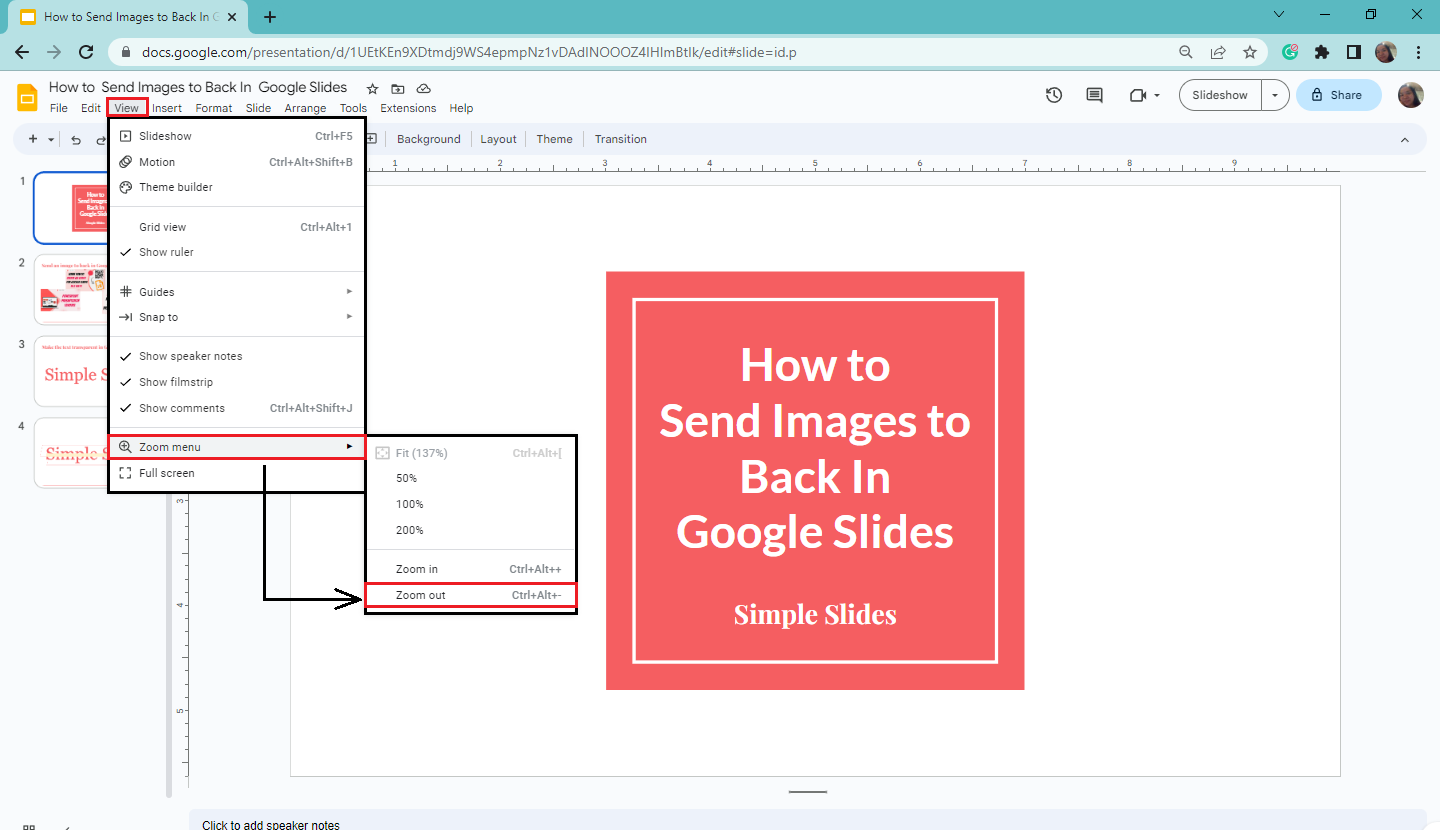Go back in browser history
This screenshot has height=830, width=1440.
(x=22, y=52)
